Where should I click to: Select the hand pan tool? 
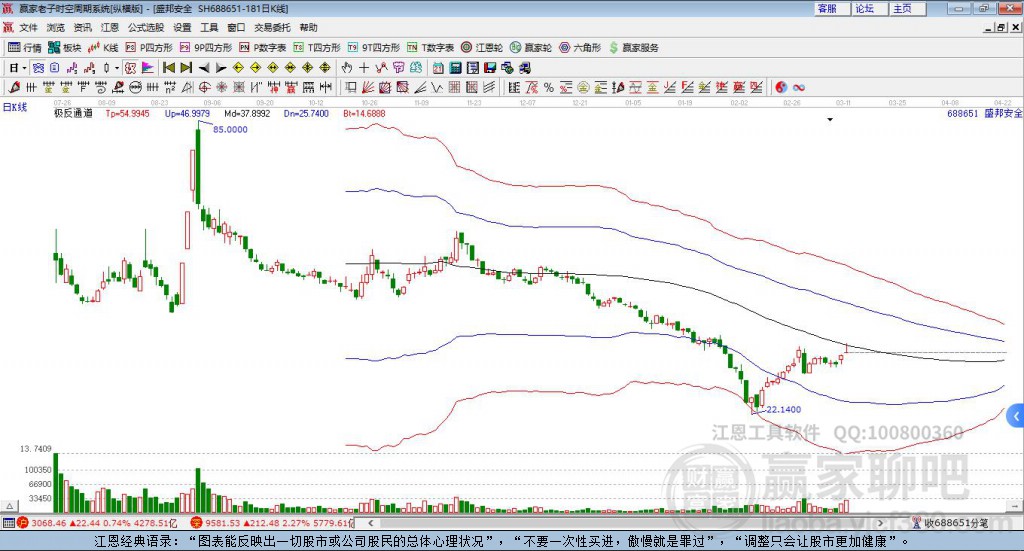point(346,68)
